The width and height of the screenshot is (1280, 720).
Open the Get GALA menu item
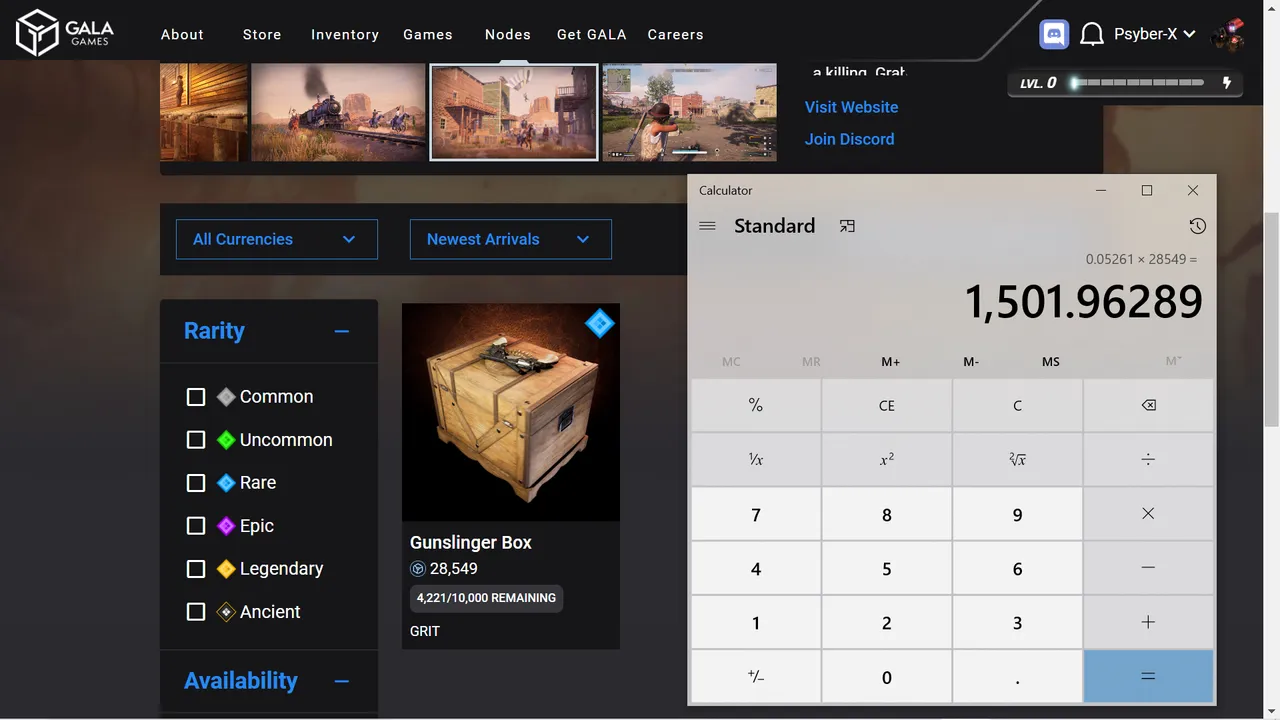[x=592, y=34]
